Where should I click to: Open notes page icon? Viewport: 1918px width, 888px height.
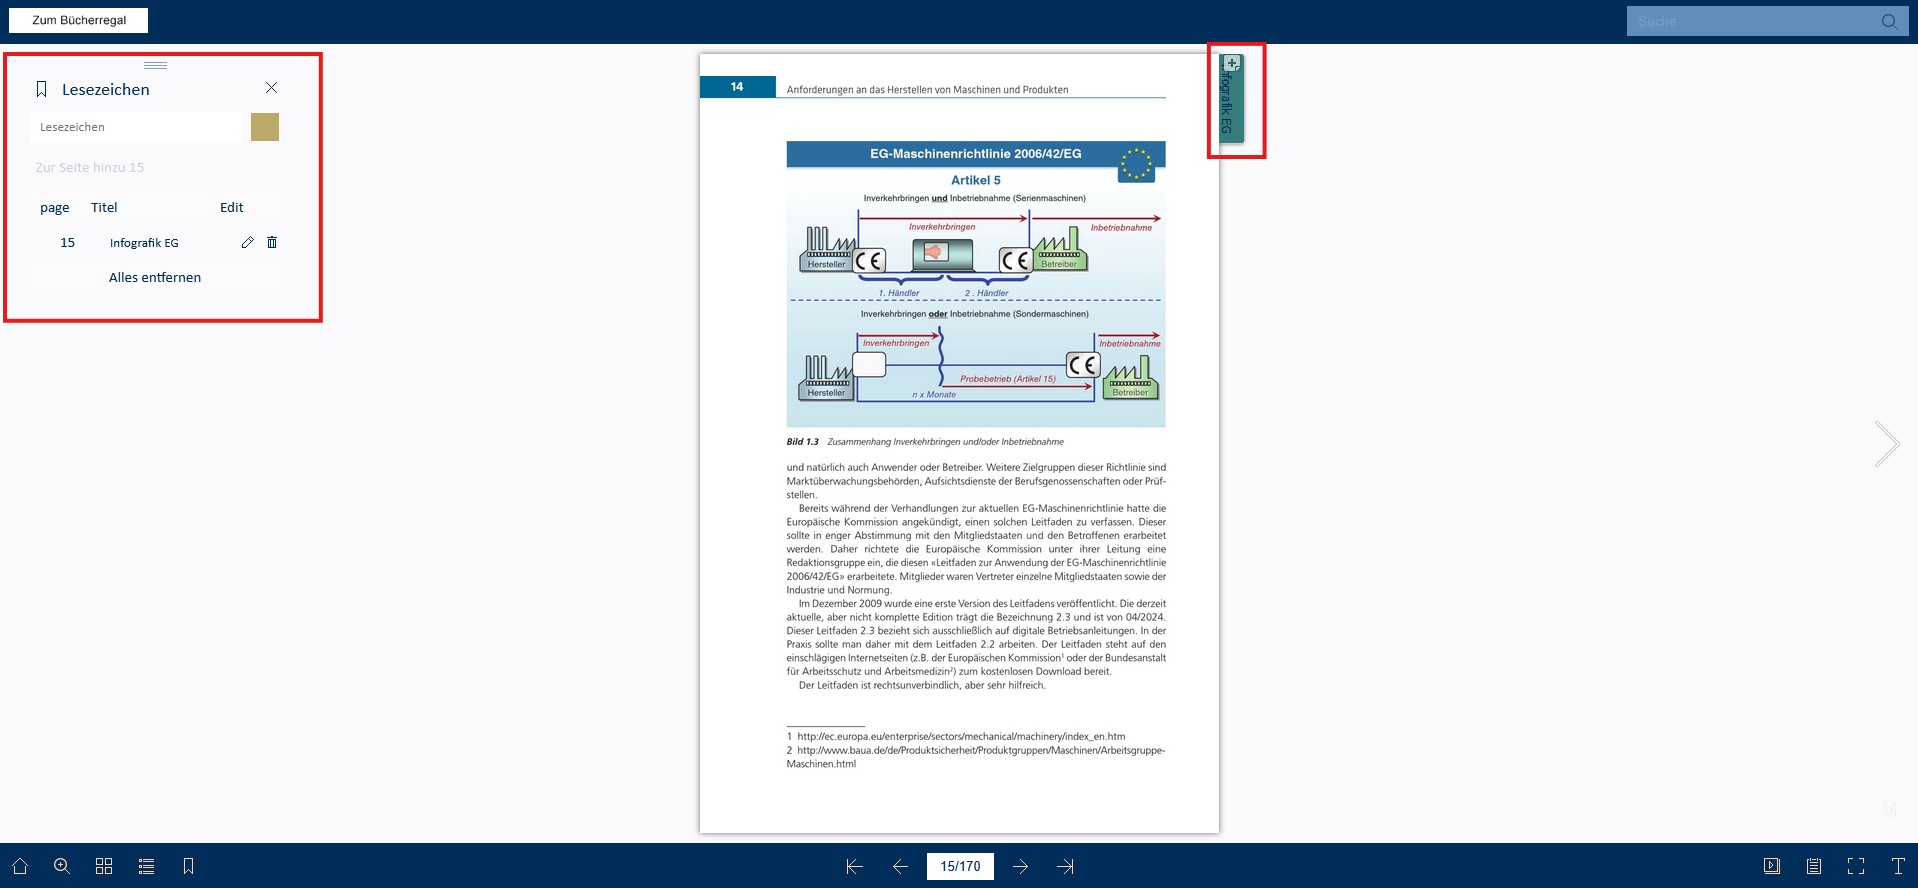[1814, 866]
